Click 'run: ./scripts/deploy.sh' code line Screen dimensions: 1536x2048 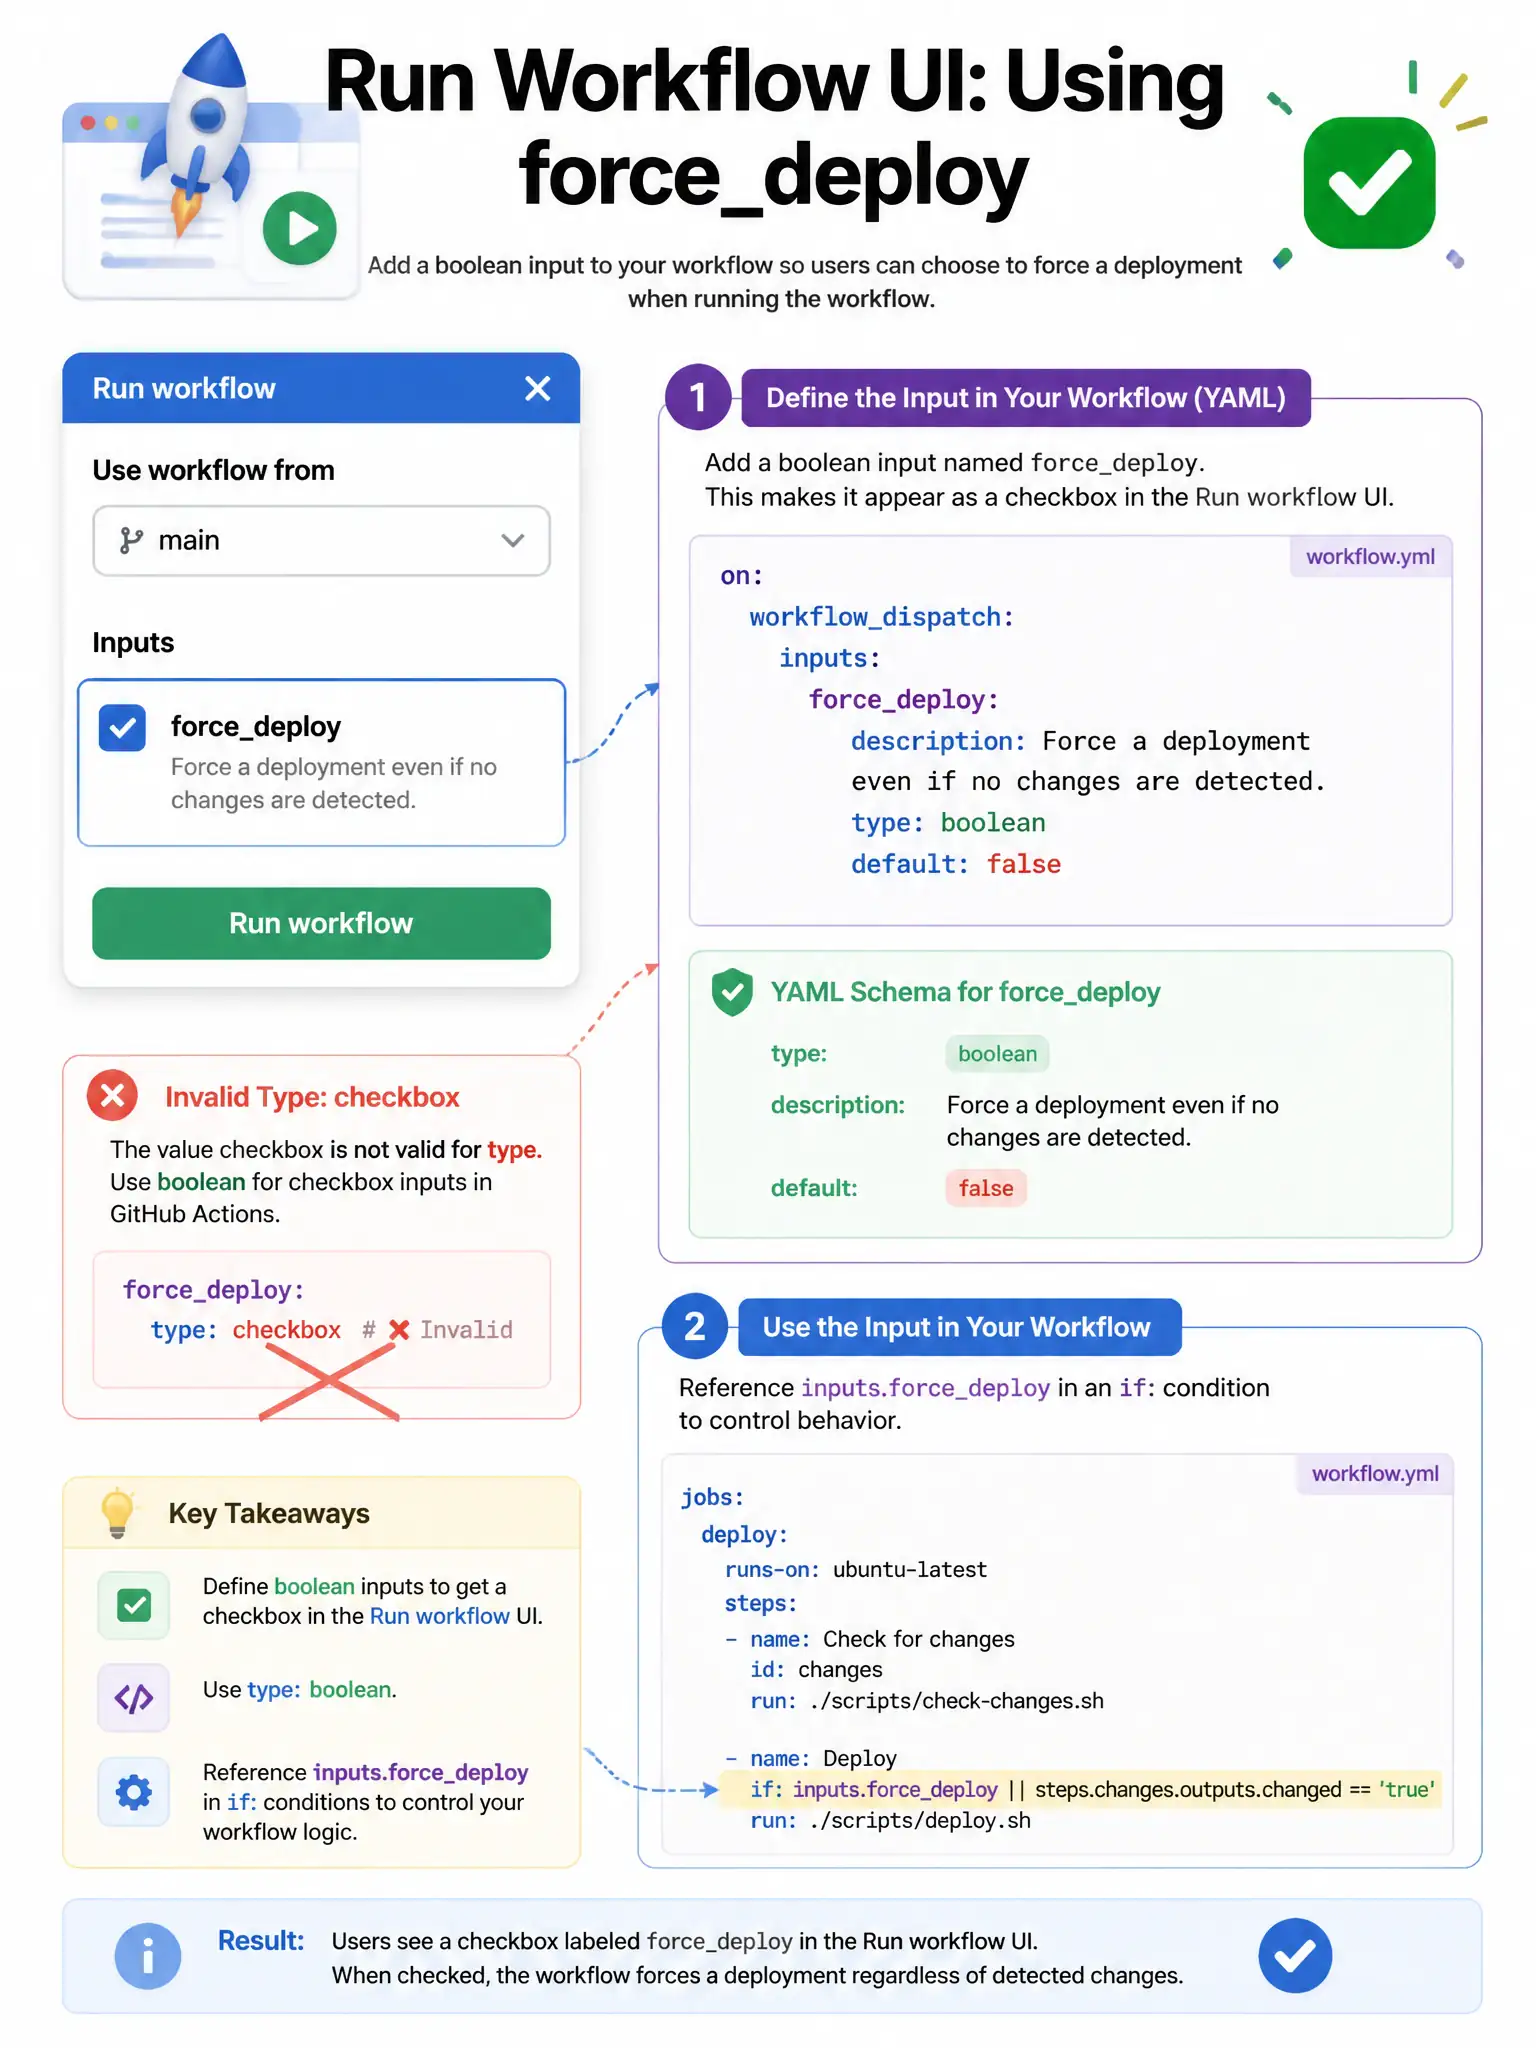pos(890,1821)
